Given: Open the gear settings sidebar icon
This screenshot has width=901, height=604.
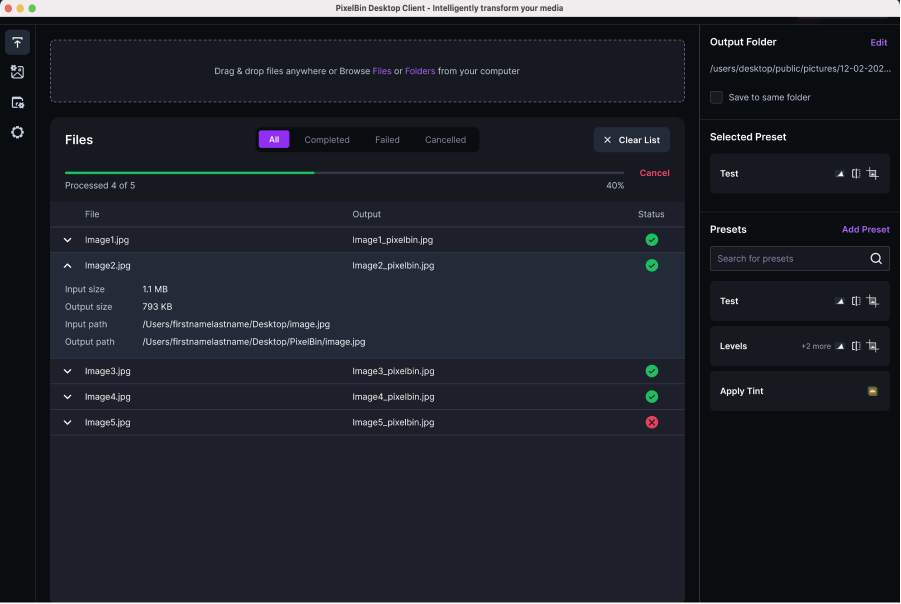Looking at the screenshot, I should click(x=17, y=132).
